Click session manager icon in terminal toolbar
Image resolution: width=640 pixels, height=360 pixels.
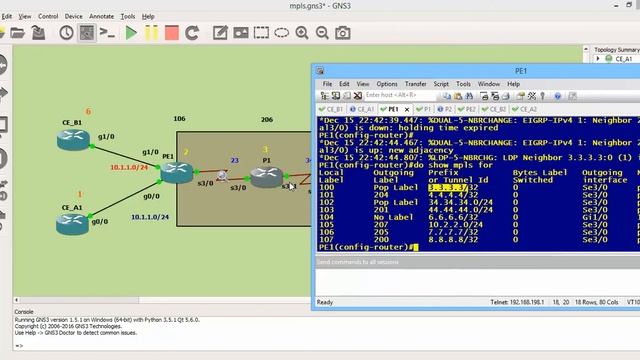coord(324,96)
